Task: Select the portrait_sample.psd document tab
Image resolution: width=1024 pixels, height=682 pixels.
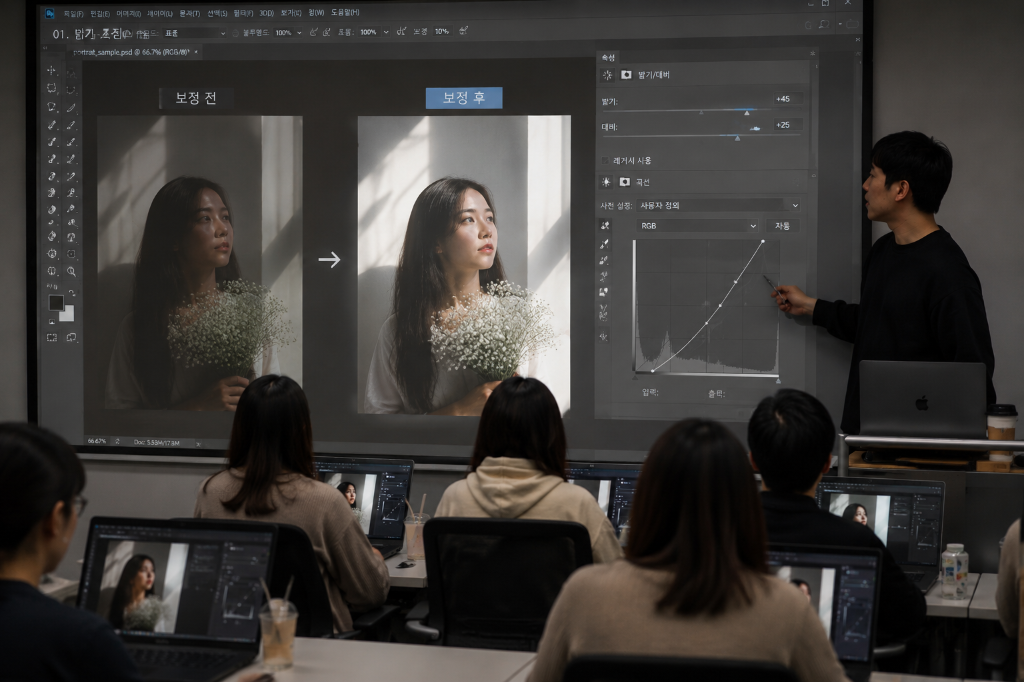Action: pos(131,52)
